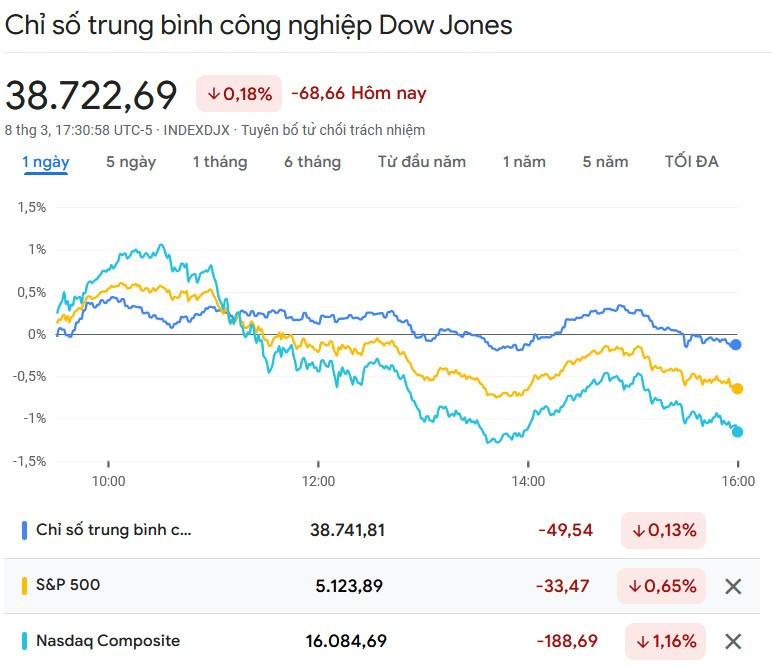This screenshot has height=667, width=772.
Task: Click the red 0,18% down-arrow badge
Action: coord(239,94)
